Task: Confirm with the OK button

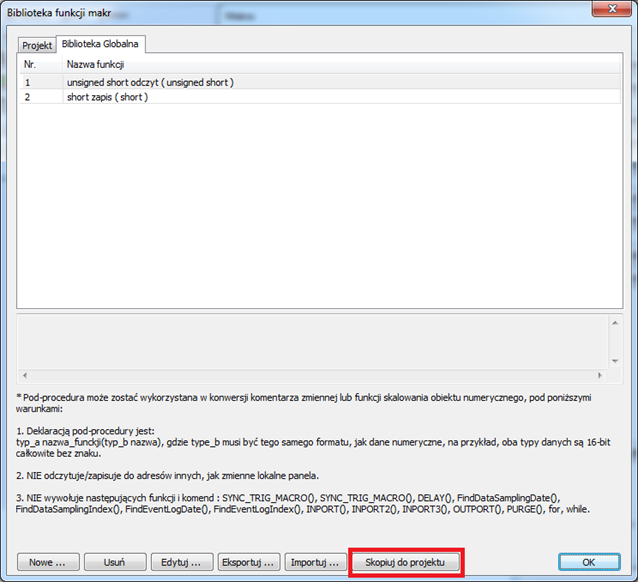Action: 589,562
